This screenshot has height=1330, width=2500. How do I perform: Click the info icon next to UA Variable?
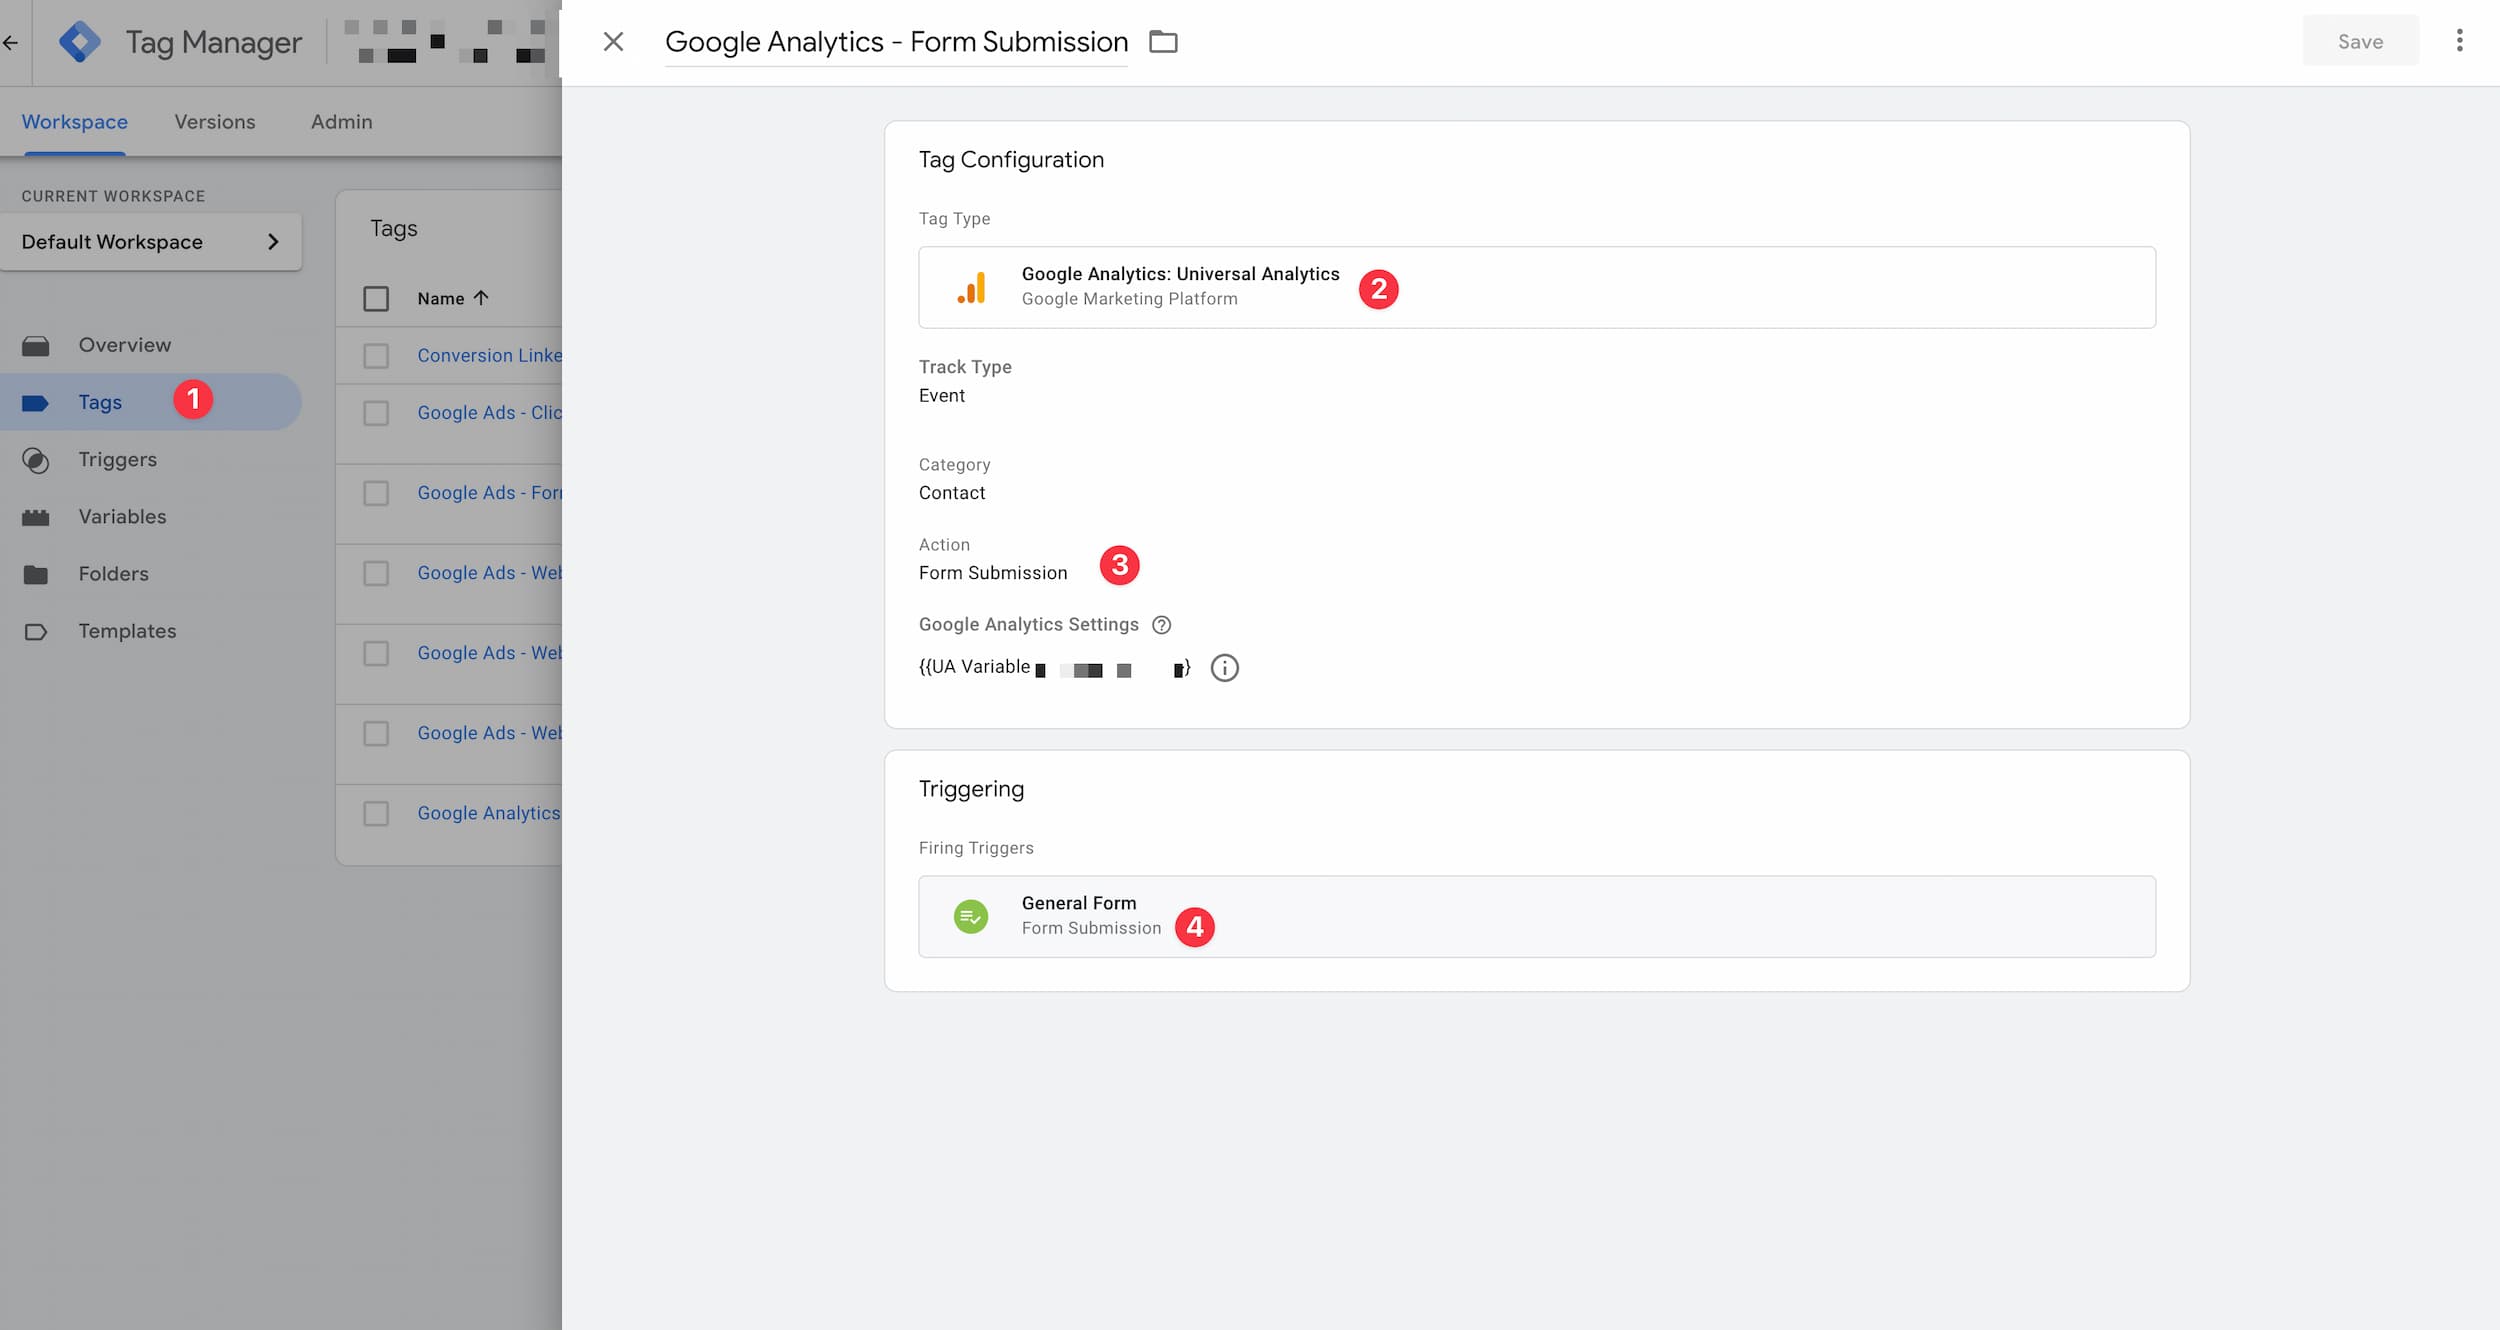1224,668
